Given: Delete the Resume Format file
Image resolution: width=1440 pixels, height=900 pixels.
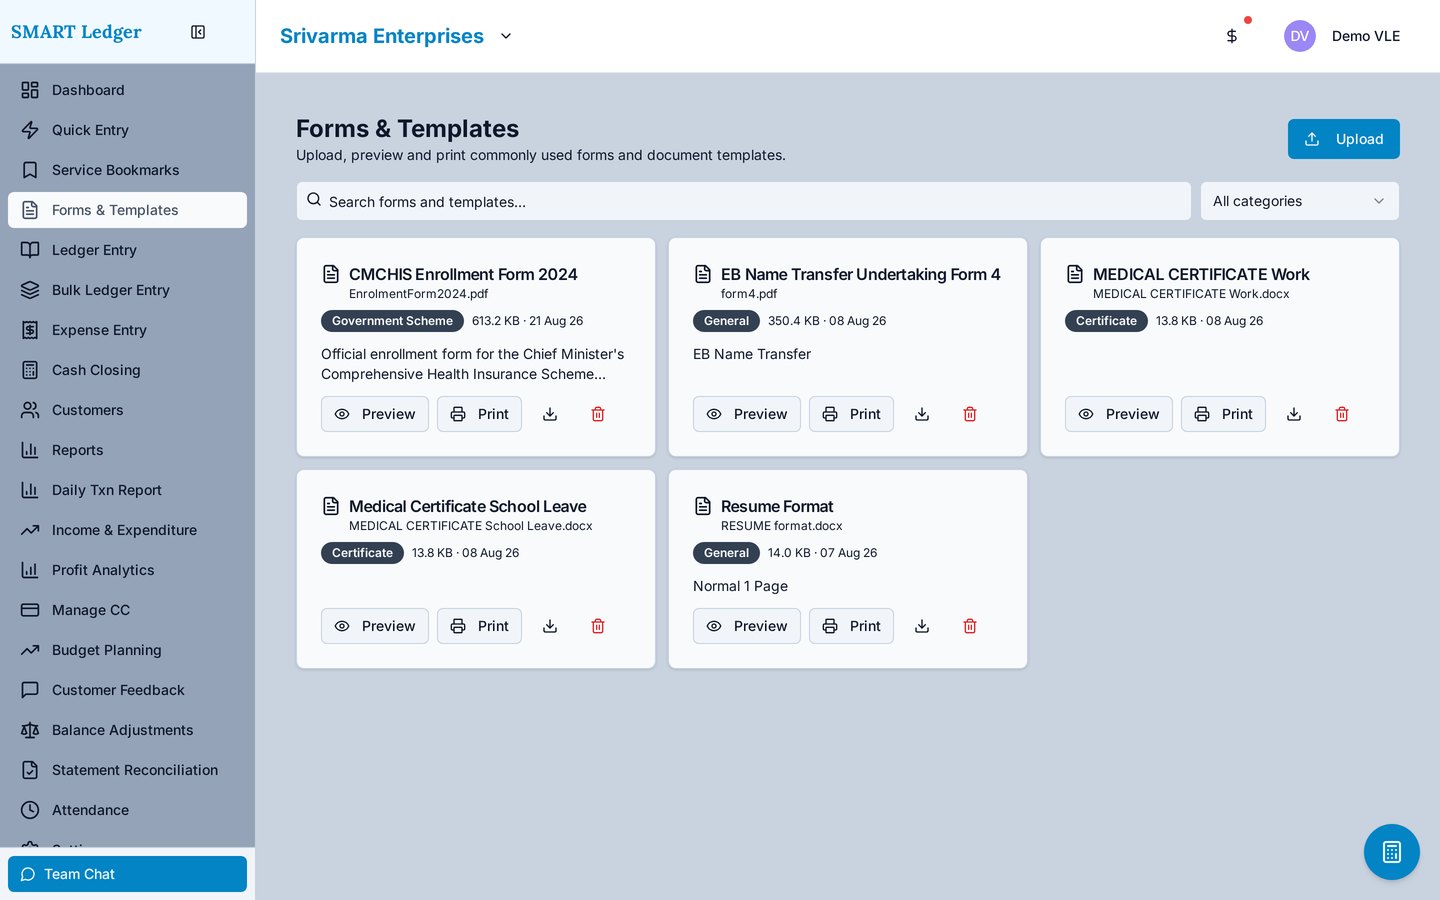Looking at the screenshot, I should click(970, 626).
